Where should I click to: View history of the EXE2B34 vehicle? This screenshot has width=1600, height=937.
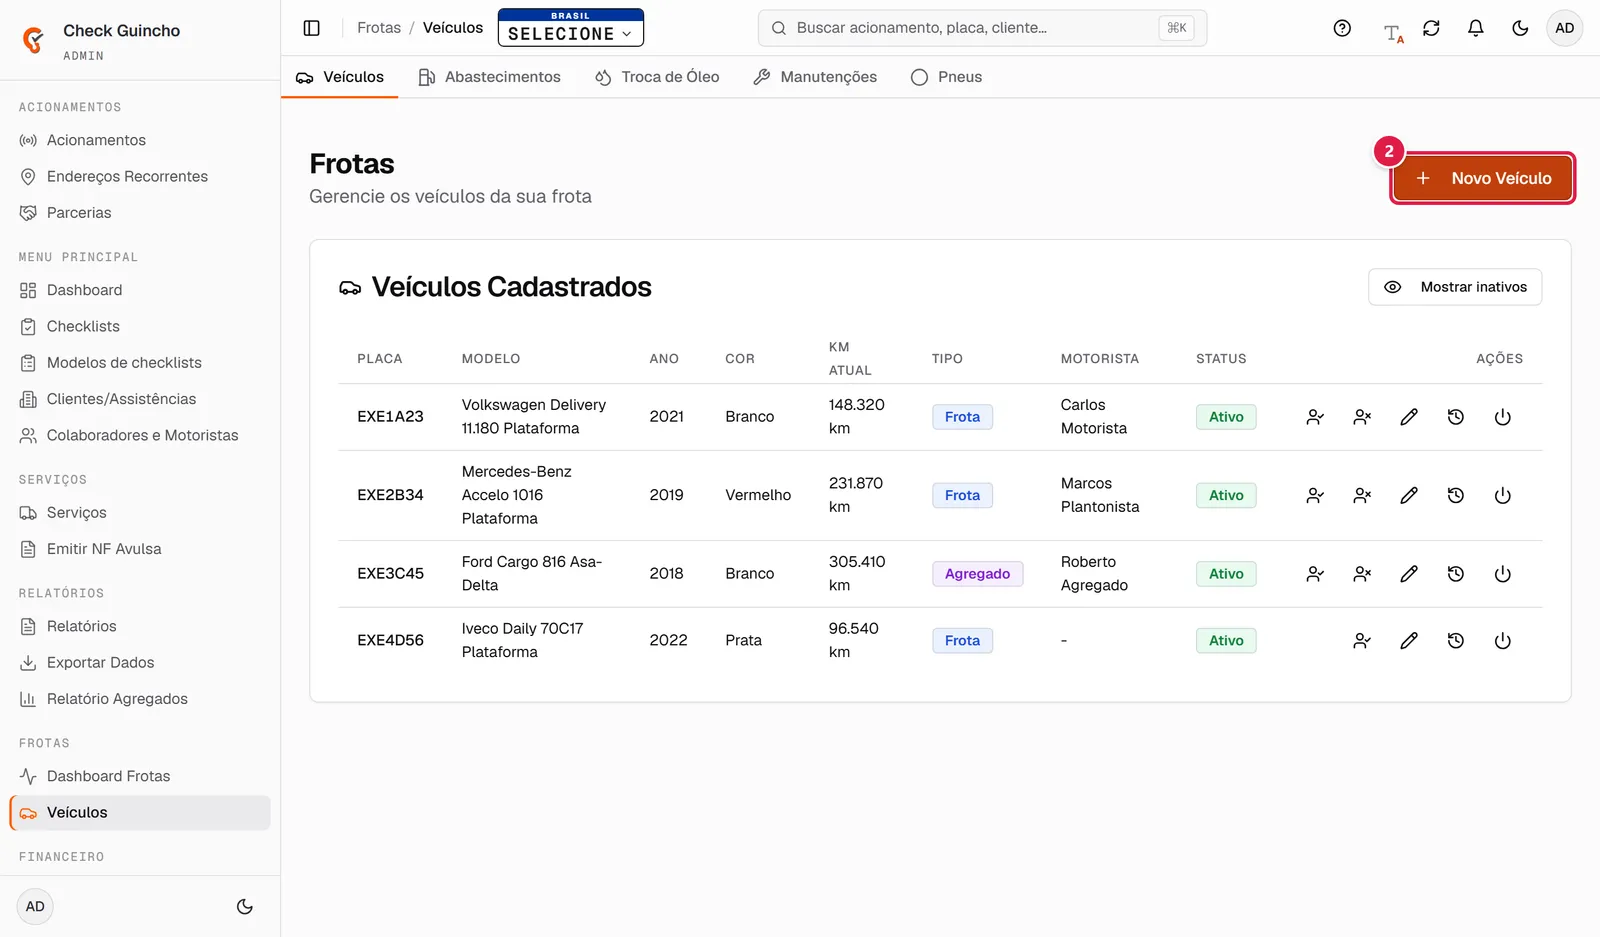[x=1455, y=495]
